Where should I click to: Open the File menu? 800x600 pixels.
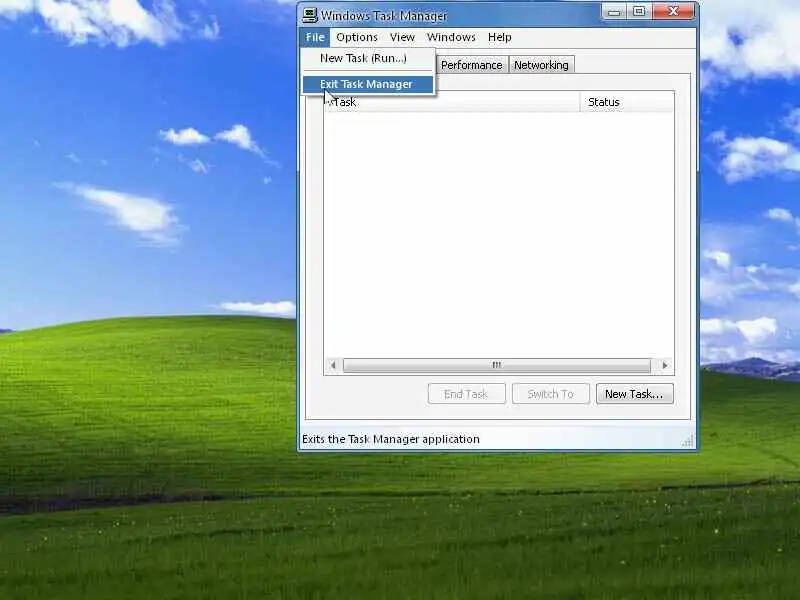pos(315,37)
